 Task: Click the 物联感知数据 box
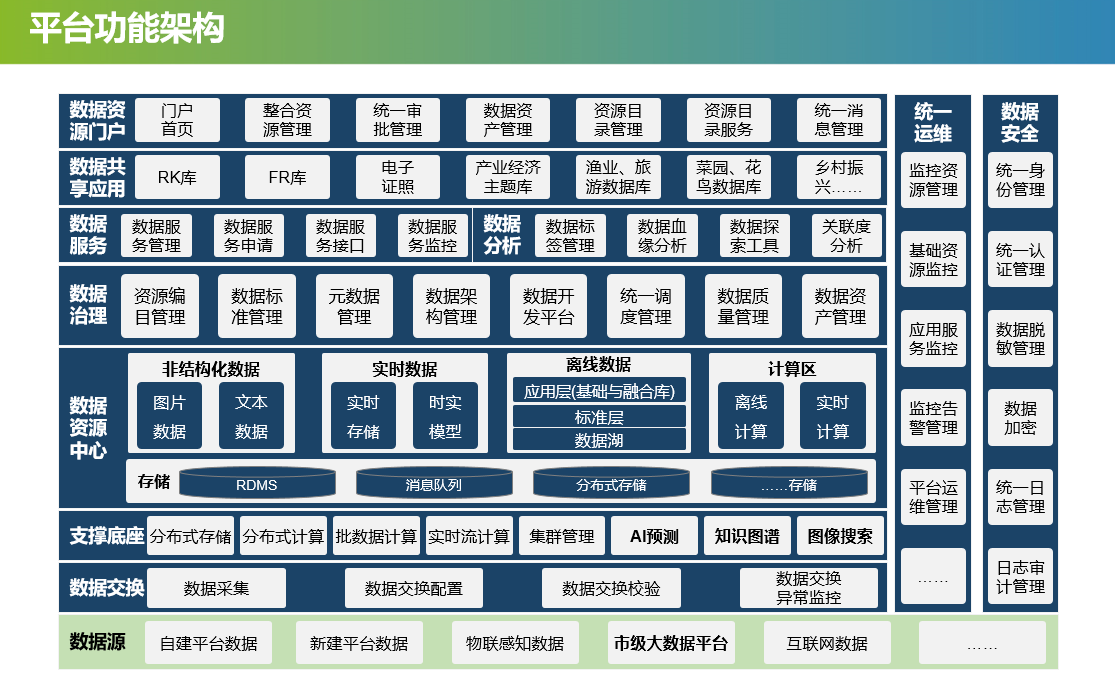click(515, 643)
